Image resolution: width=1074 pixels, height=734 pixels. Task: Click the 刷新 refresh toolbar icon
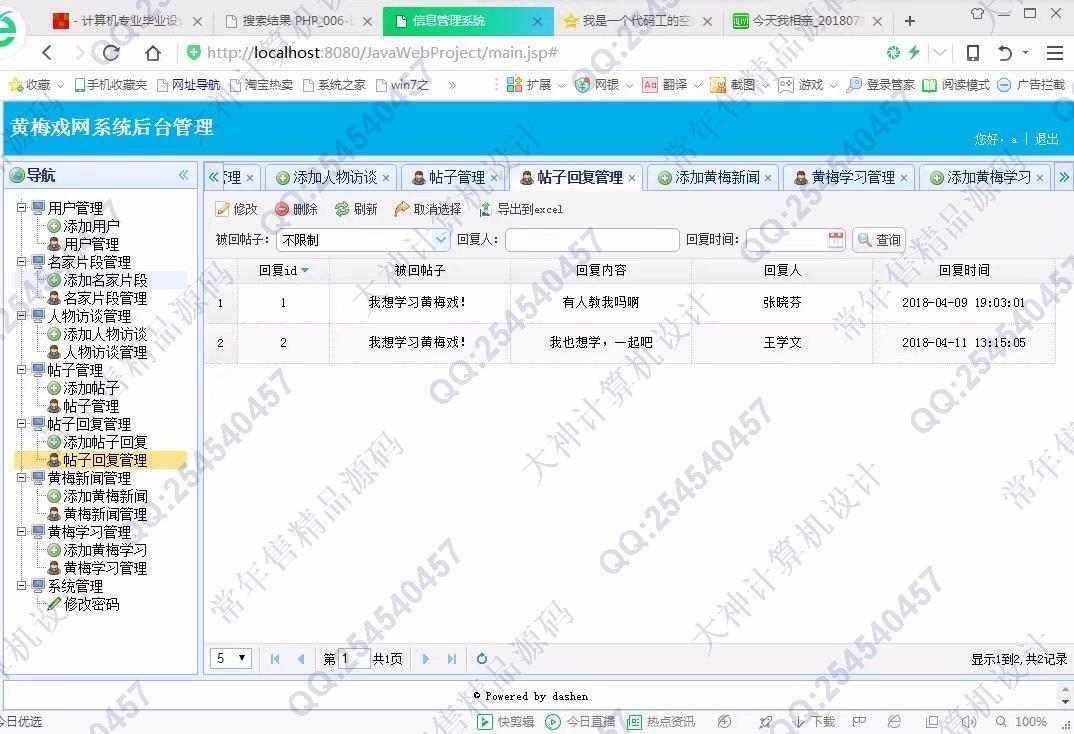(342, 210)
